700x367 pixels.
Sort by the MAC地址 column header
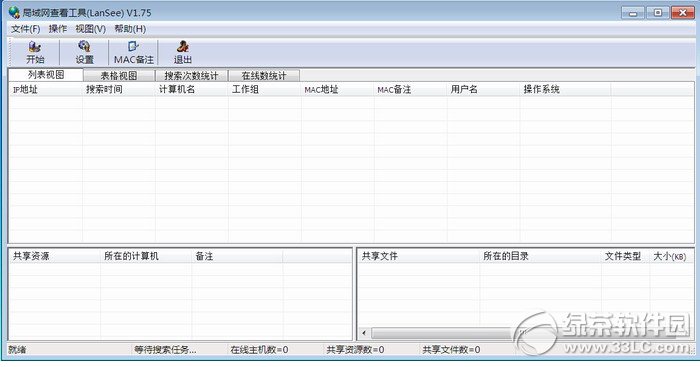click(x=338, y=89)
